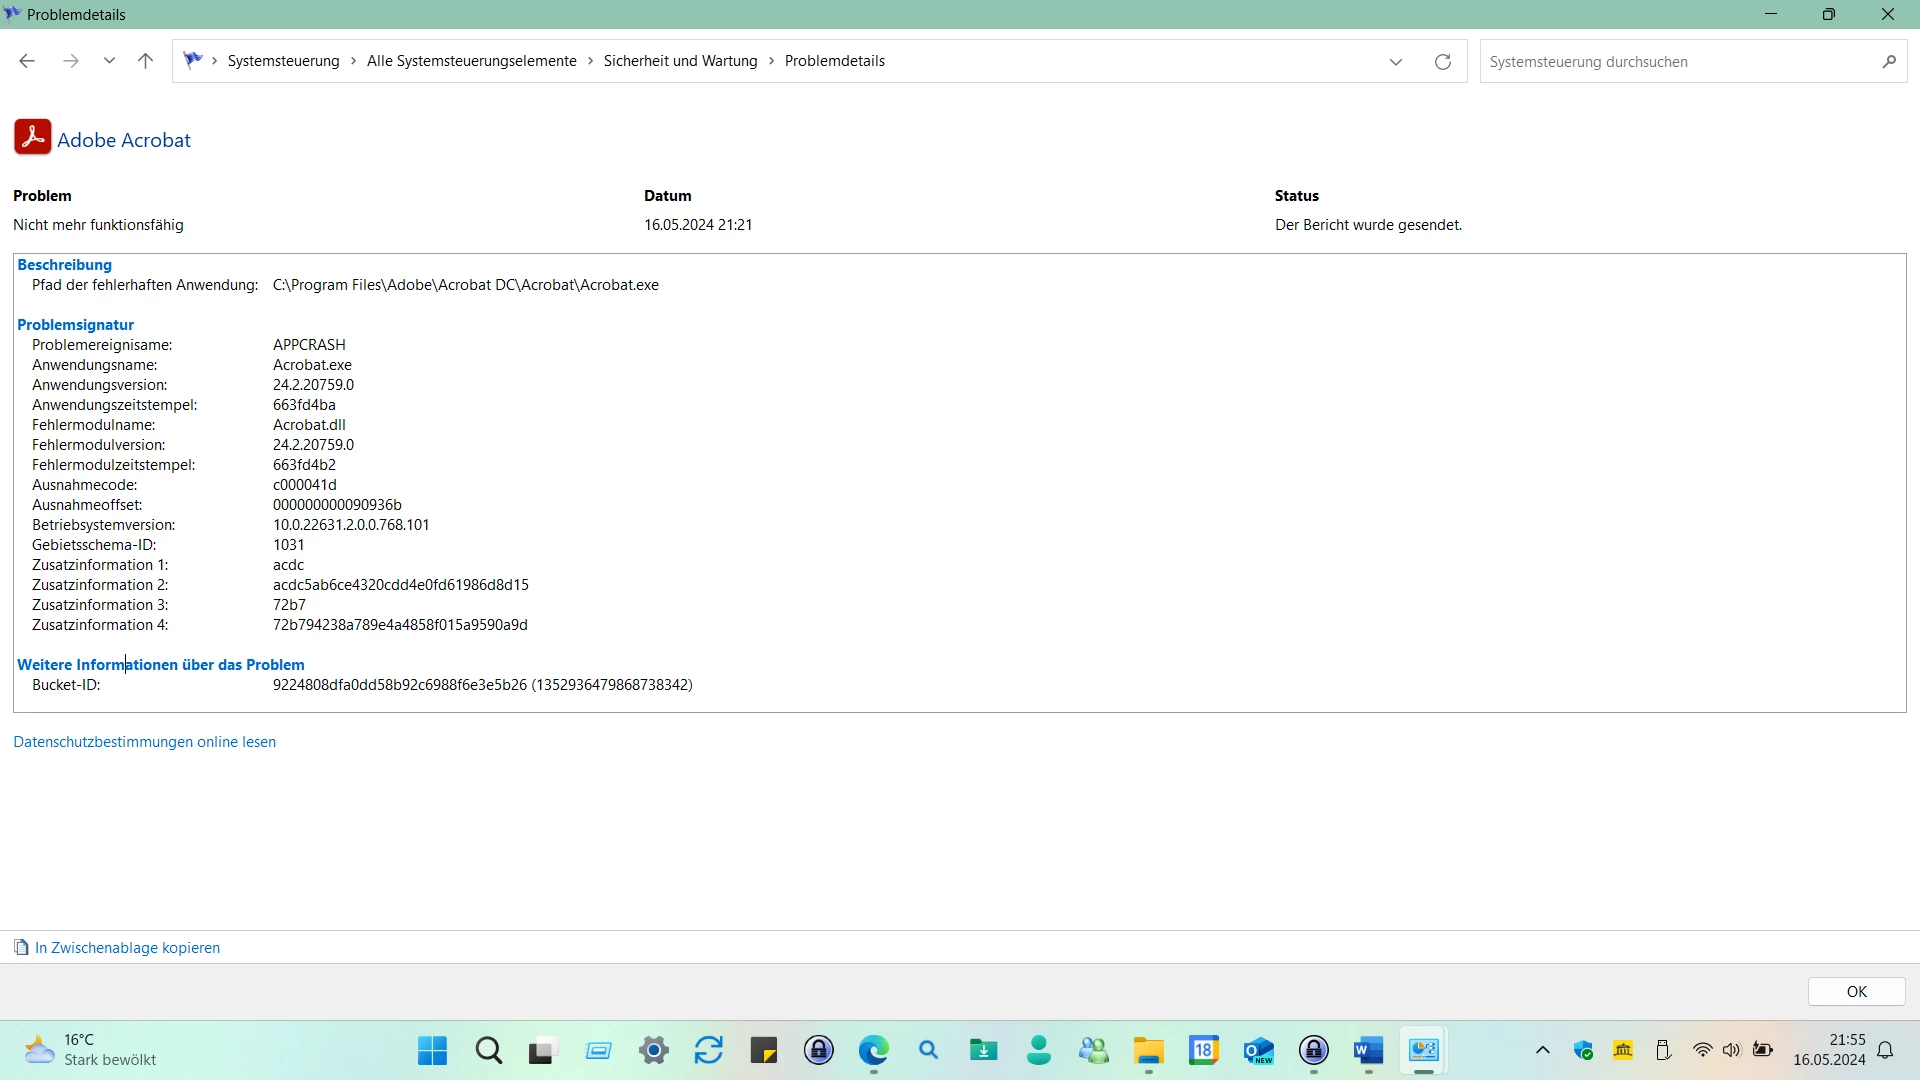Open the notification bell in tray
This screenshot has width=1920, height=1080.
(x=1885, y=1050)
